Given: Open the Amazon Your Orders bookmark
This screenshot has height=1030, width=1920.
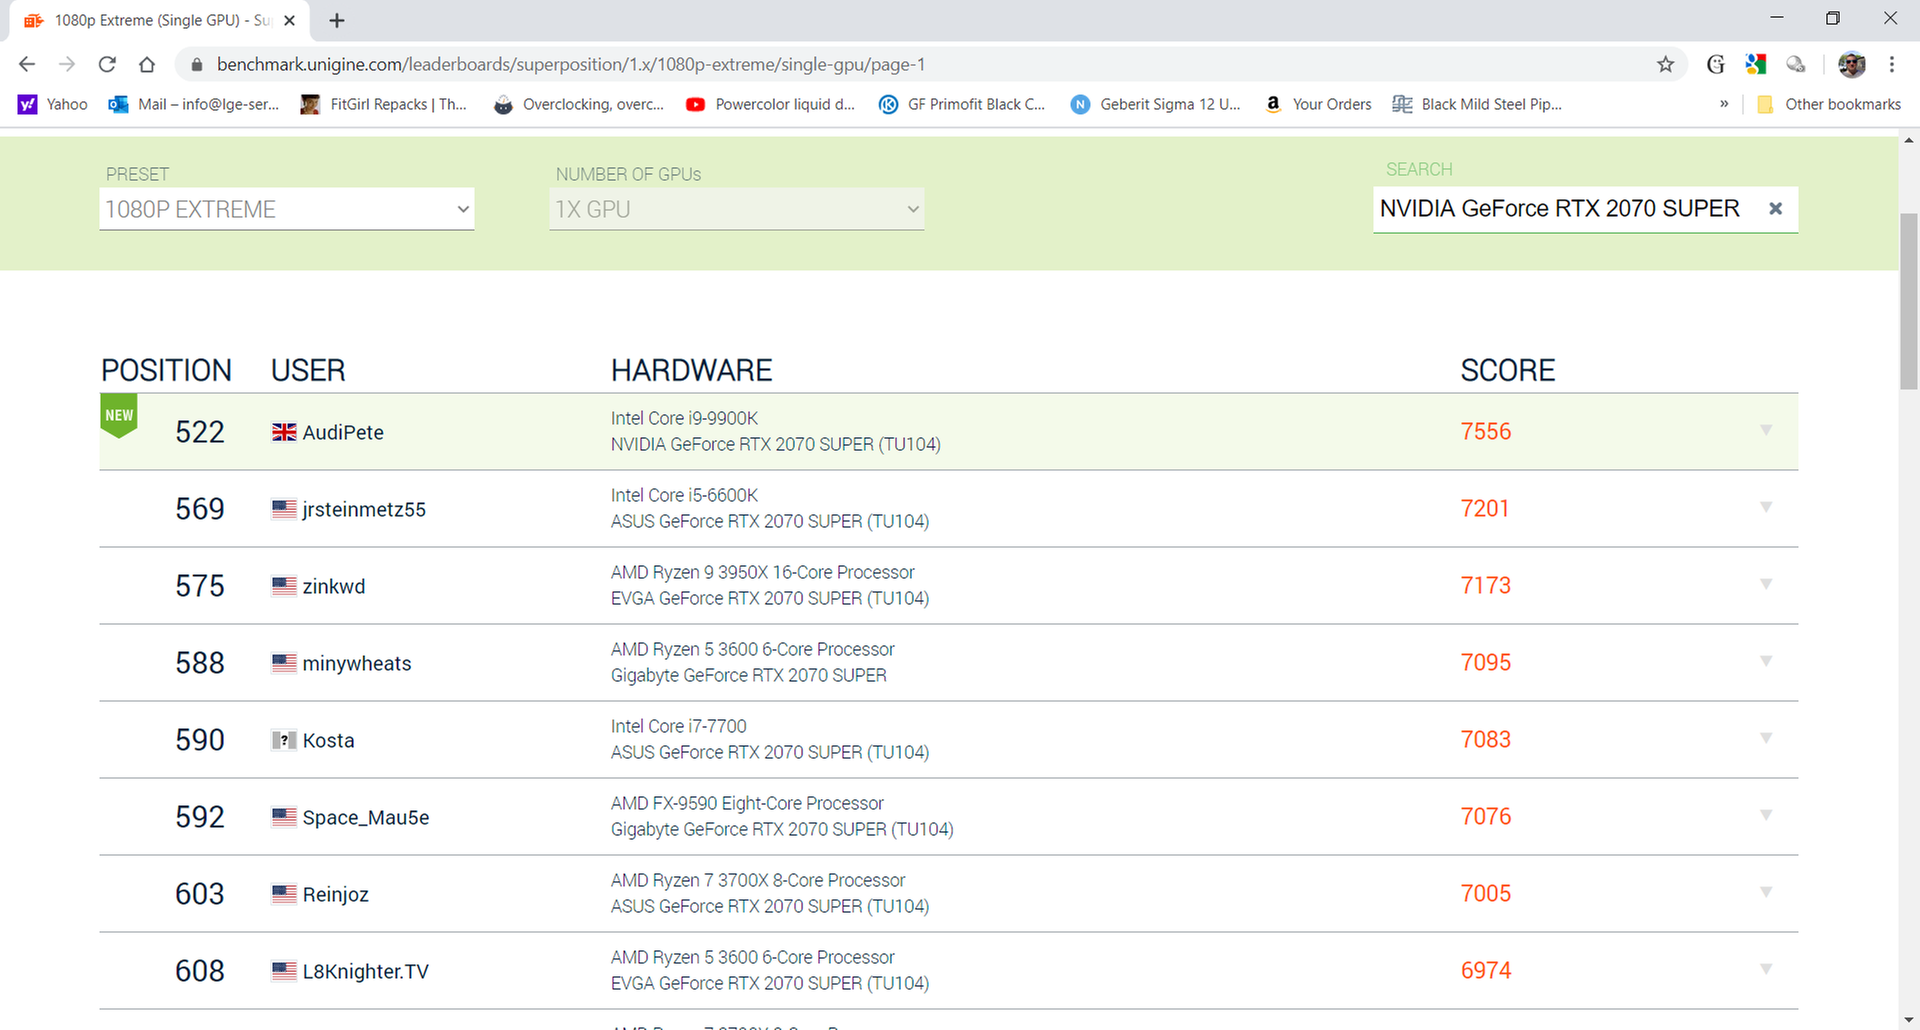Looking at the screenshot, I should tap(1318, 104).
